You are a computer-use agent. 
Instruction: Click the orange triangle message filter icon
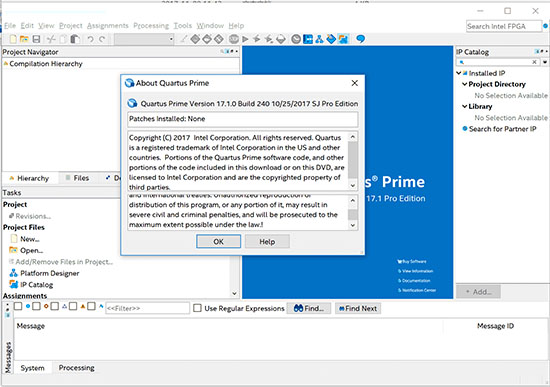coord(83,306)
